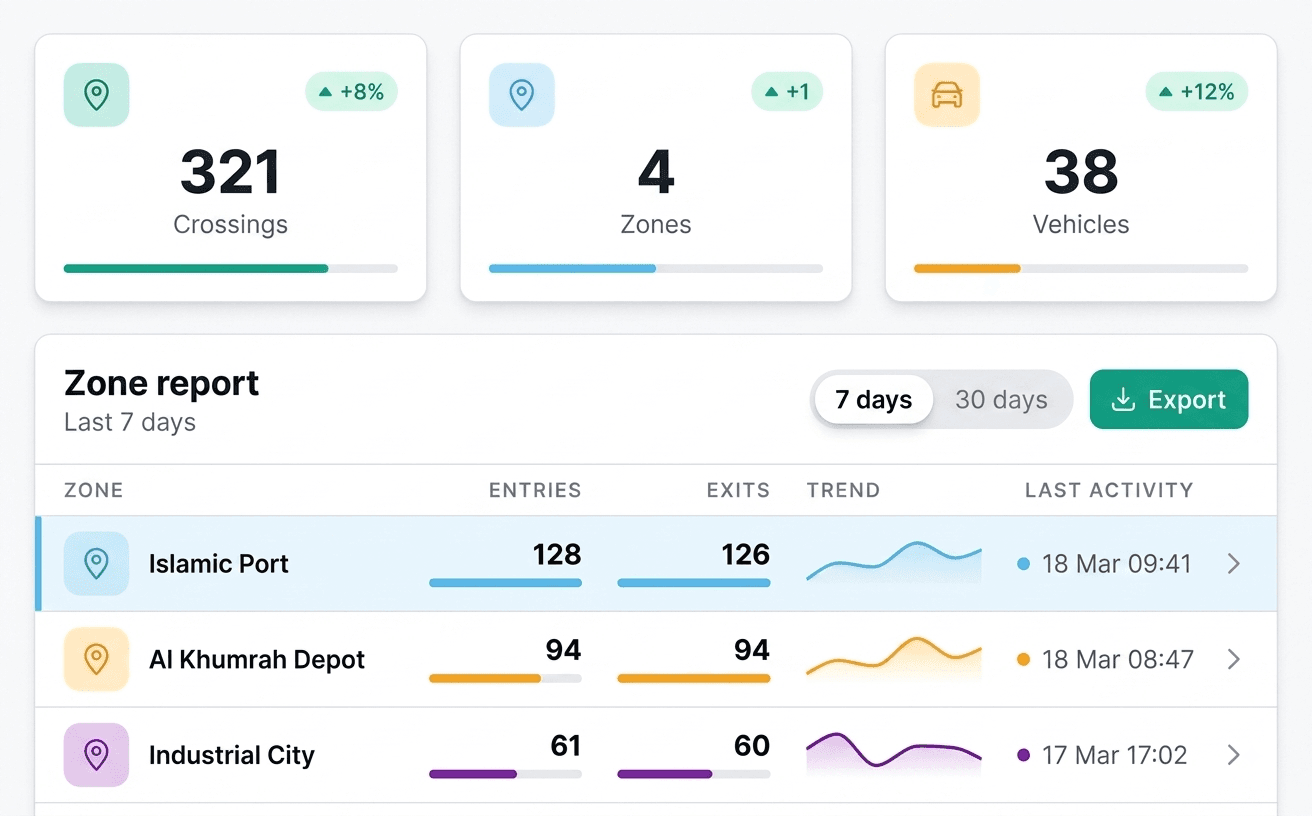Expand the Al Khumrah Depot row chevron
The height and width of the screenshot is (816, 1312).
click(x=1234, y=659)
